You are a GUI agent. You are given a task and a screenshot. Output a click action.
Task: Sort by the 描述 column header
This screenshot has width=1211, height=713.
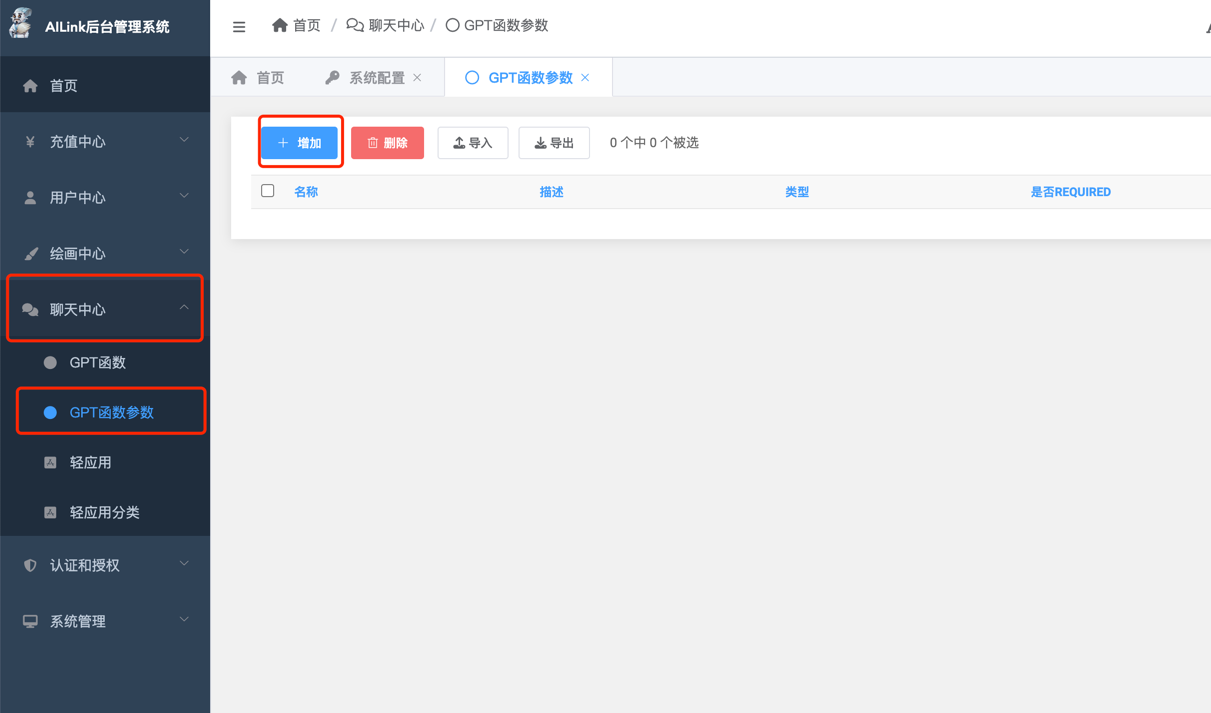point(552,192)
